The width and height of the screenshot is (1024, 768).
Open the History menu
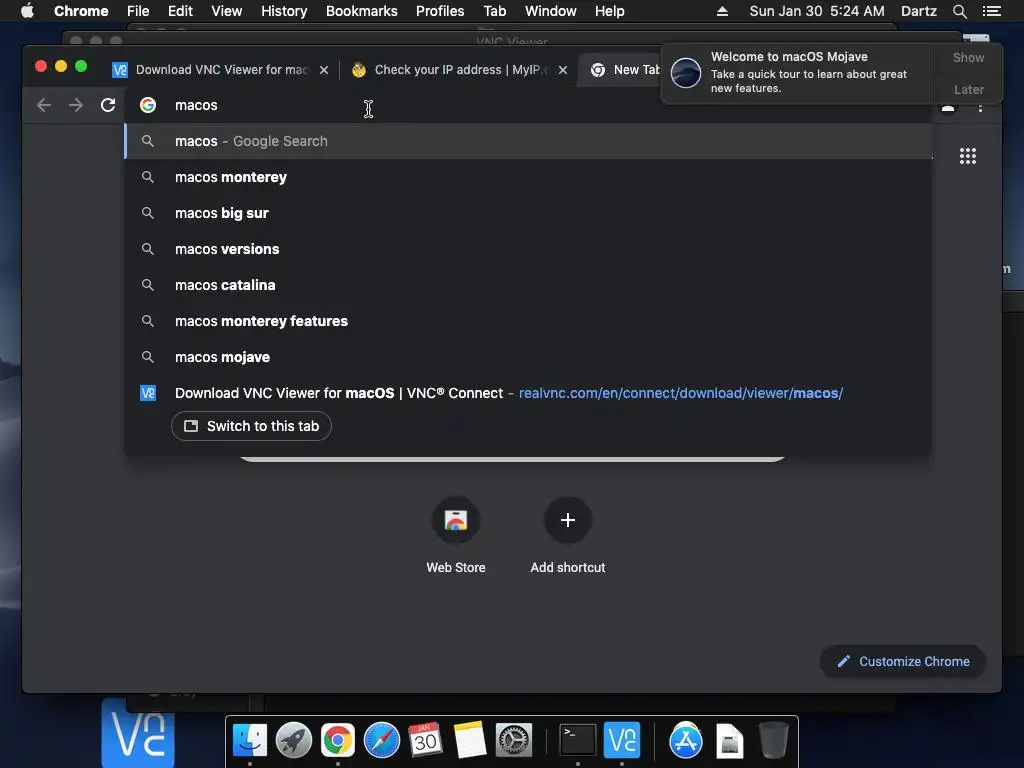pos(284,11)
